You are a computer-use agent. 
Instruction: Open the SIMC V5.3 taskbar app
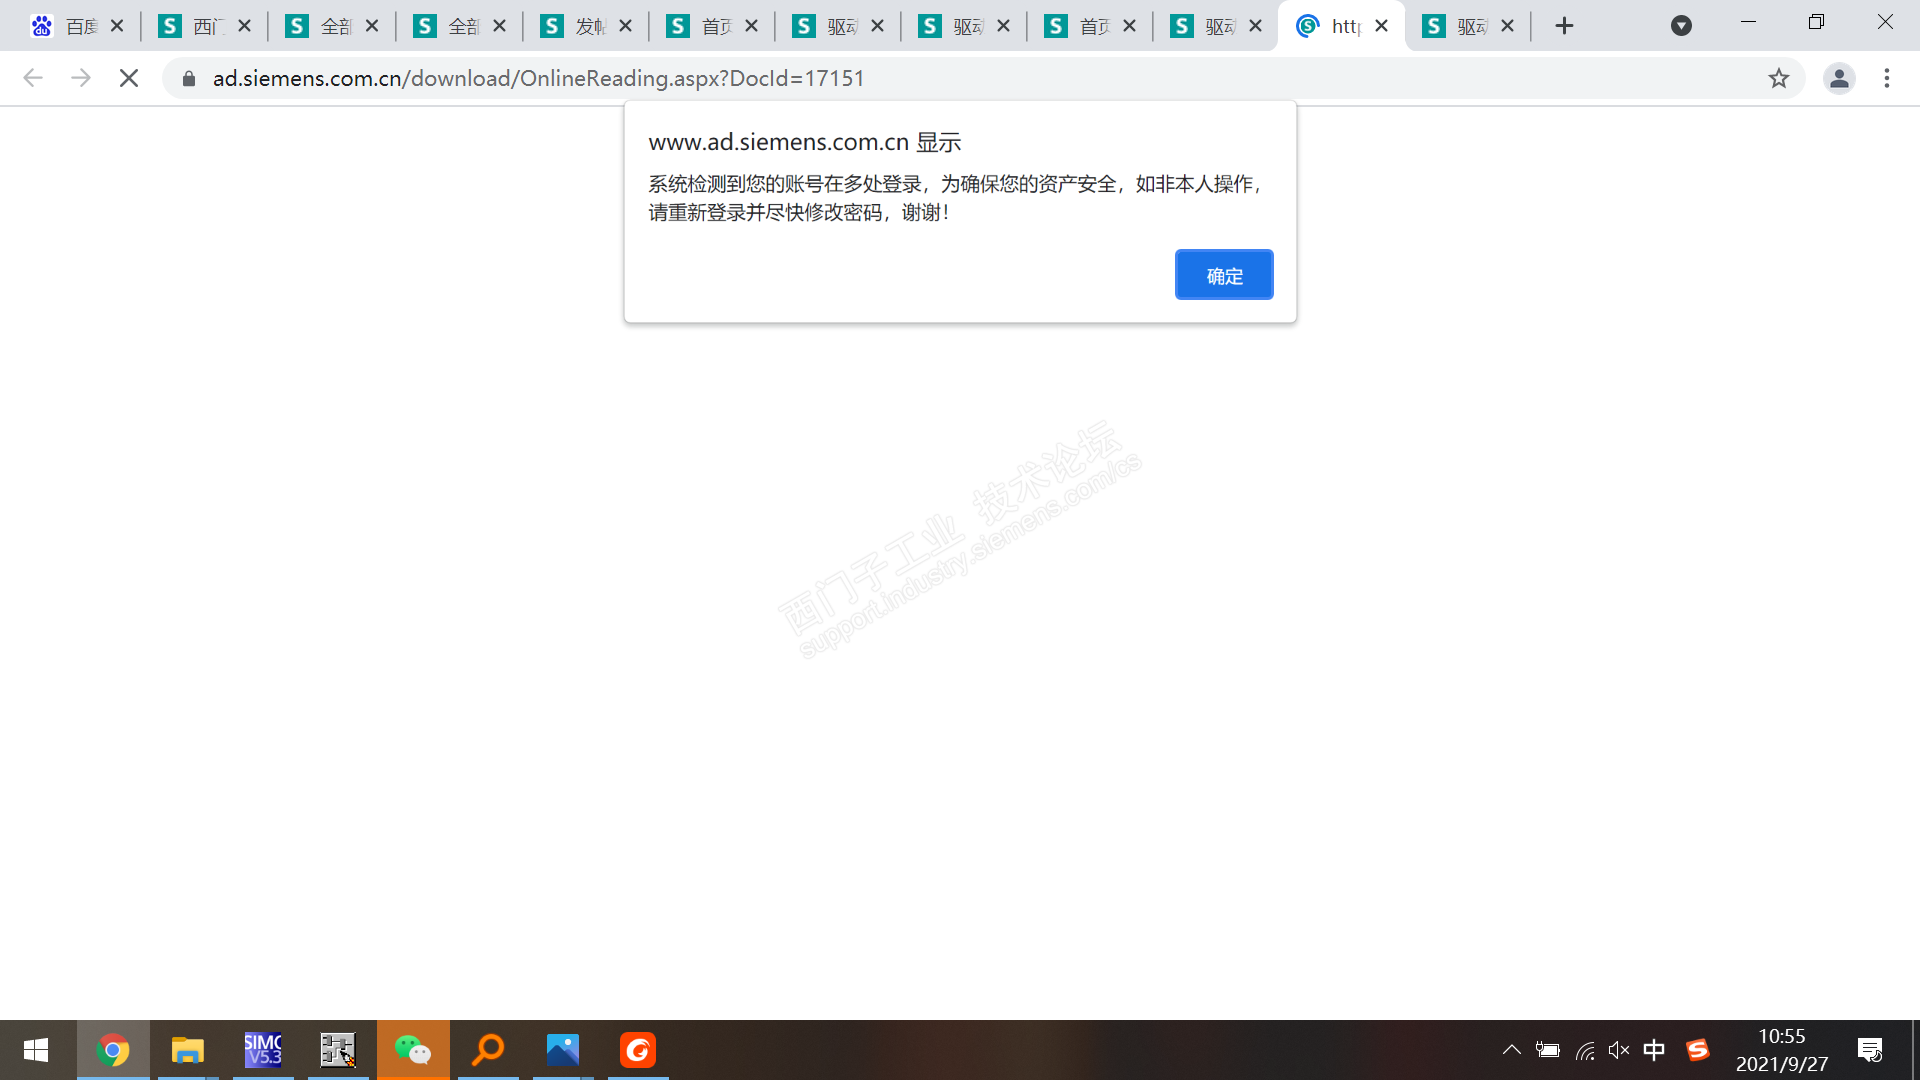coord(263,1050)
